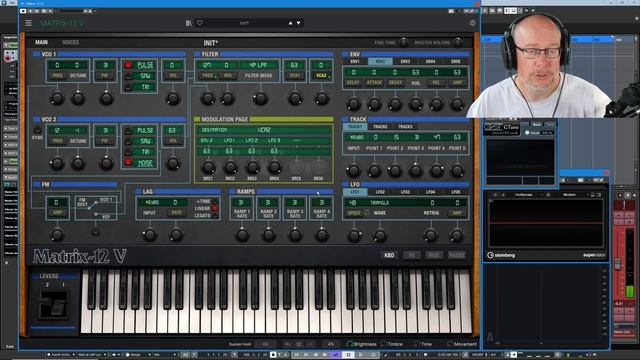Open the LFO wave TRIANGLE selector
Image resolution: width=640 pixels, height=360 pixels.
(379, 203)
